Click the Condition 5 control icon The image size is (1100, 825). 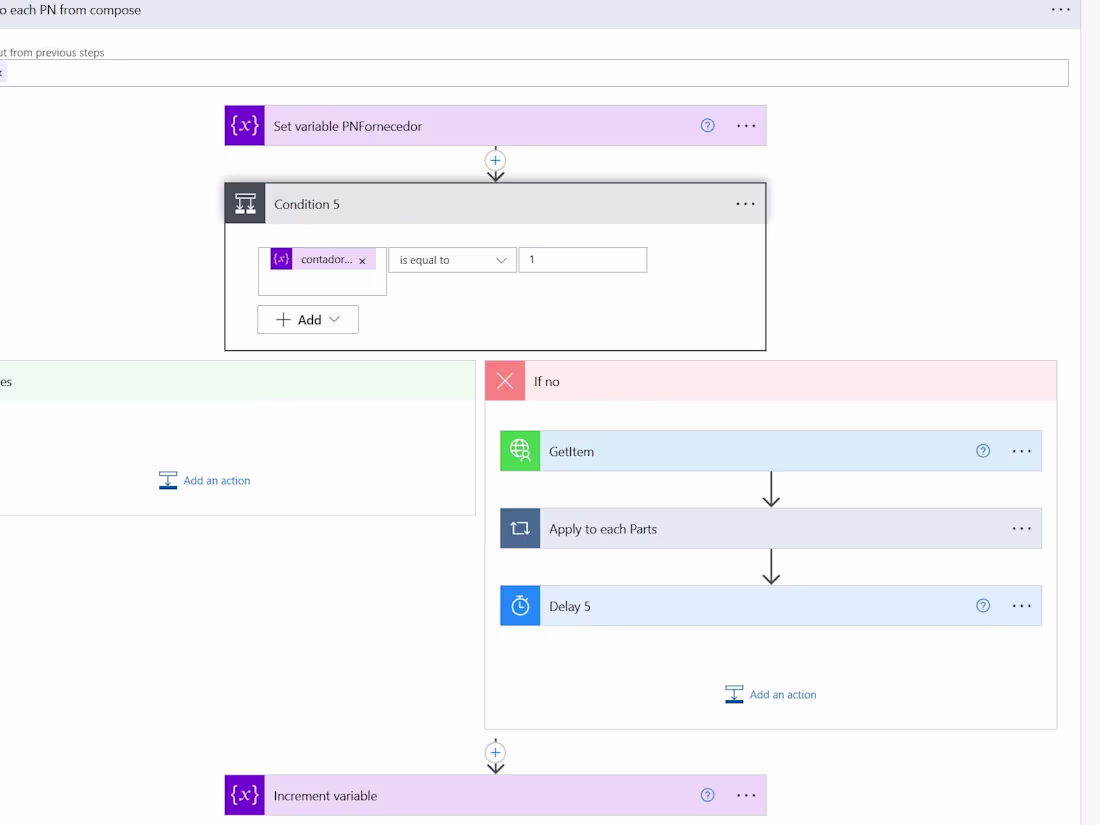pos(244,203)
